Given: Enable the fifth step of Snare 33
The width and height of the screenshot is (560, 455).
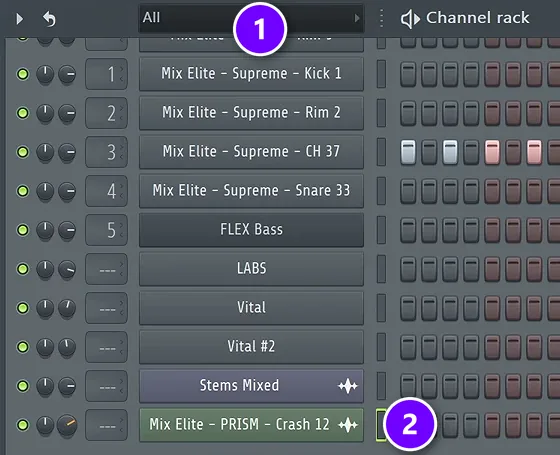Looking at the screenshot, I should point(492,191).
